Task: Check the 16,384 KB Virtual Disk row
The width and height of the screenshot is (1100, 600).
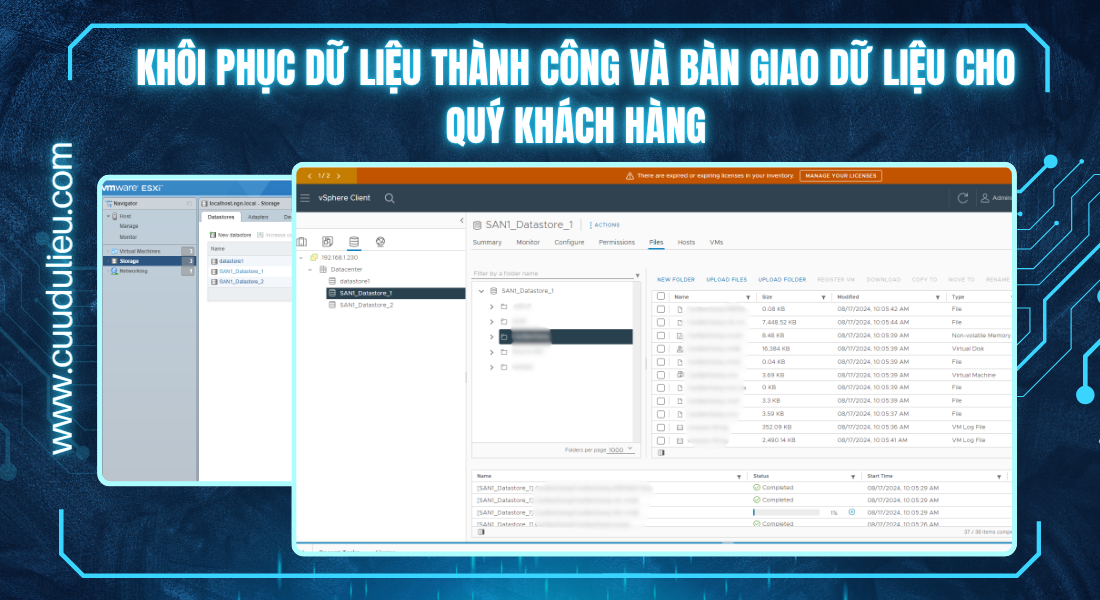Action: click(661, 349)
